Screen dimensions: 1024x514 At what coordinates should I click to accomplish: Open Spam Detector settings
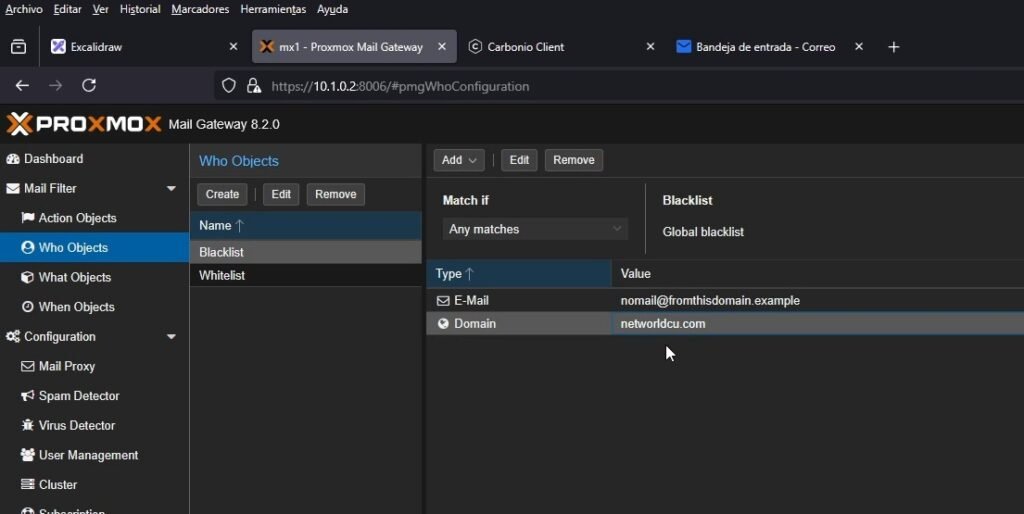pos(79,396)
